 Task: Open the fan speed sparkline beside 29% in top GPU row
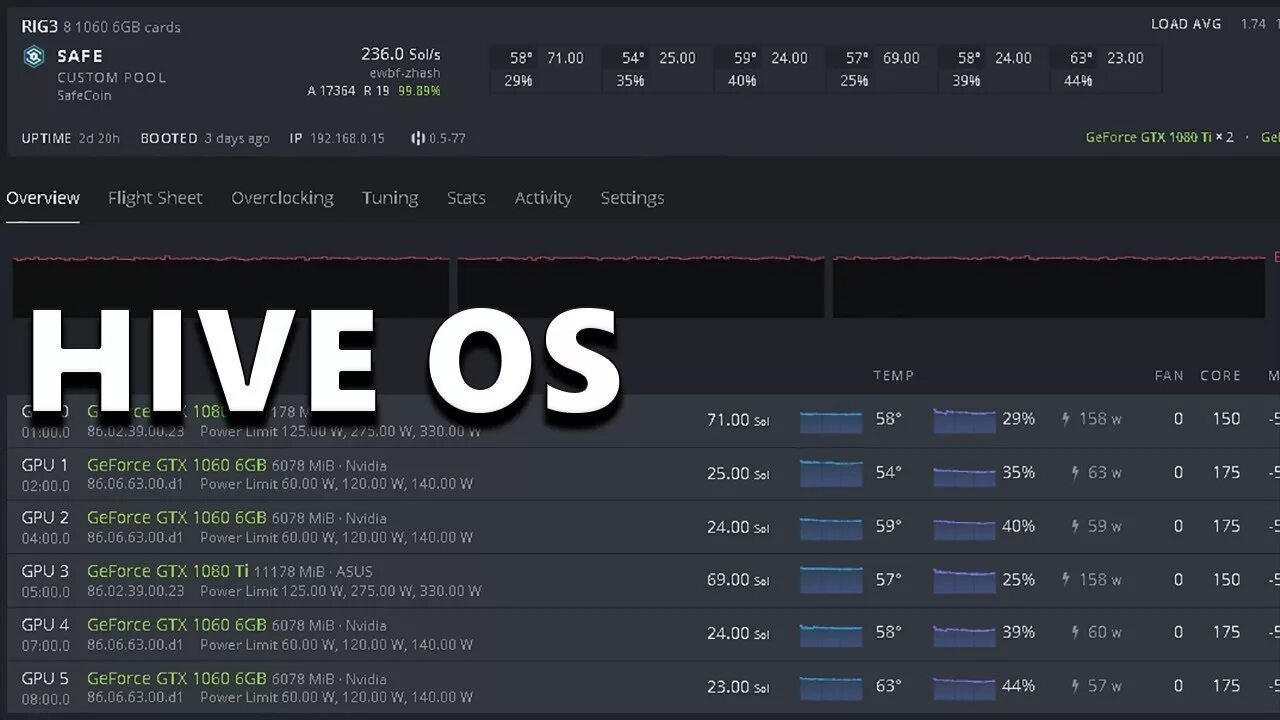tap(964, 419)
